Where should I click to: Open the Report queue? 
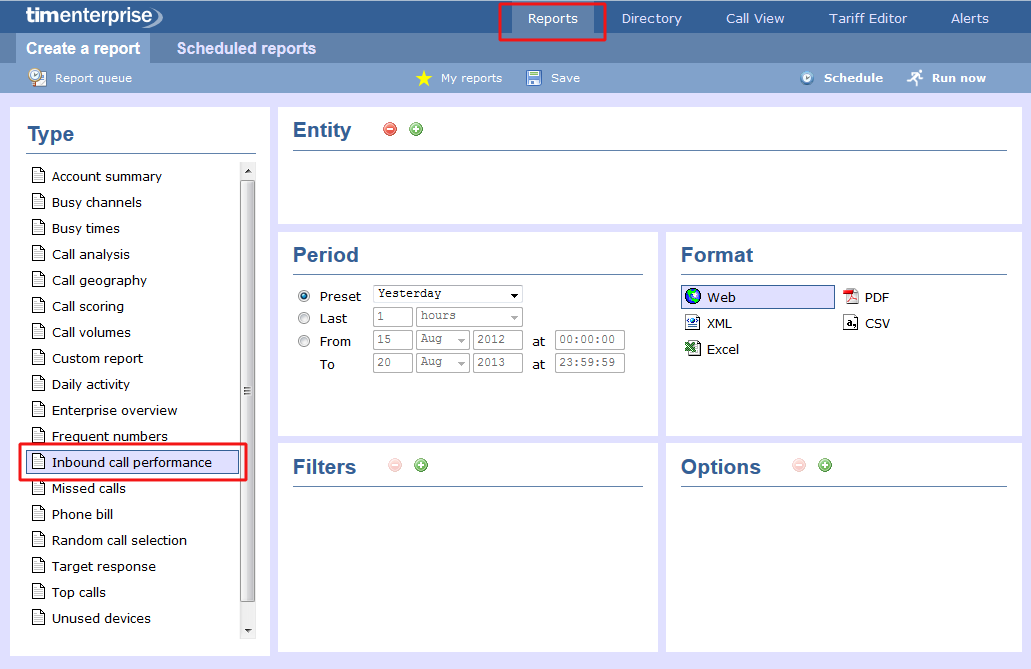tap(80, 77)
